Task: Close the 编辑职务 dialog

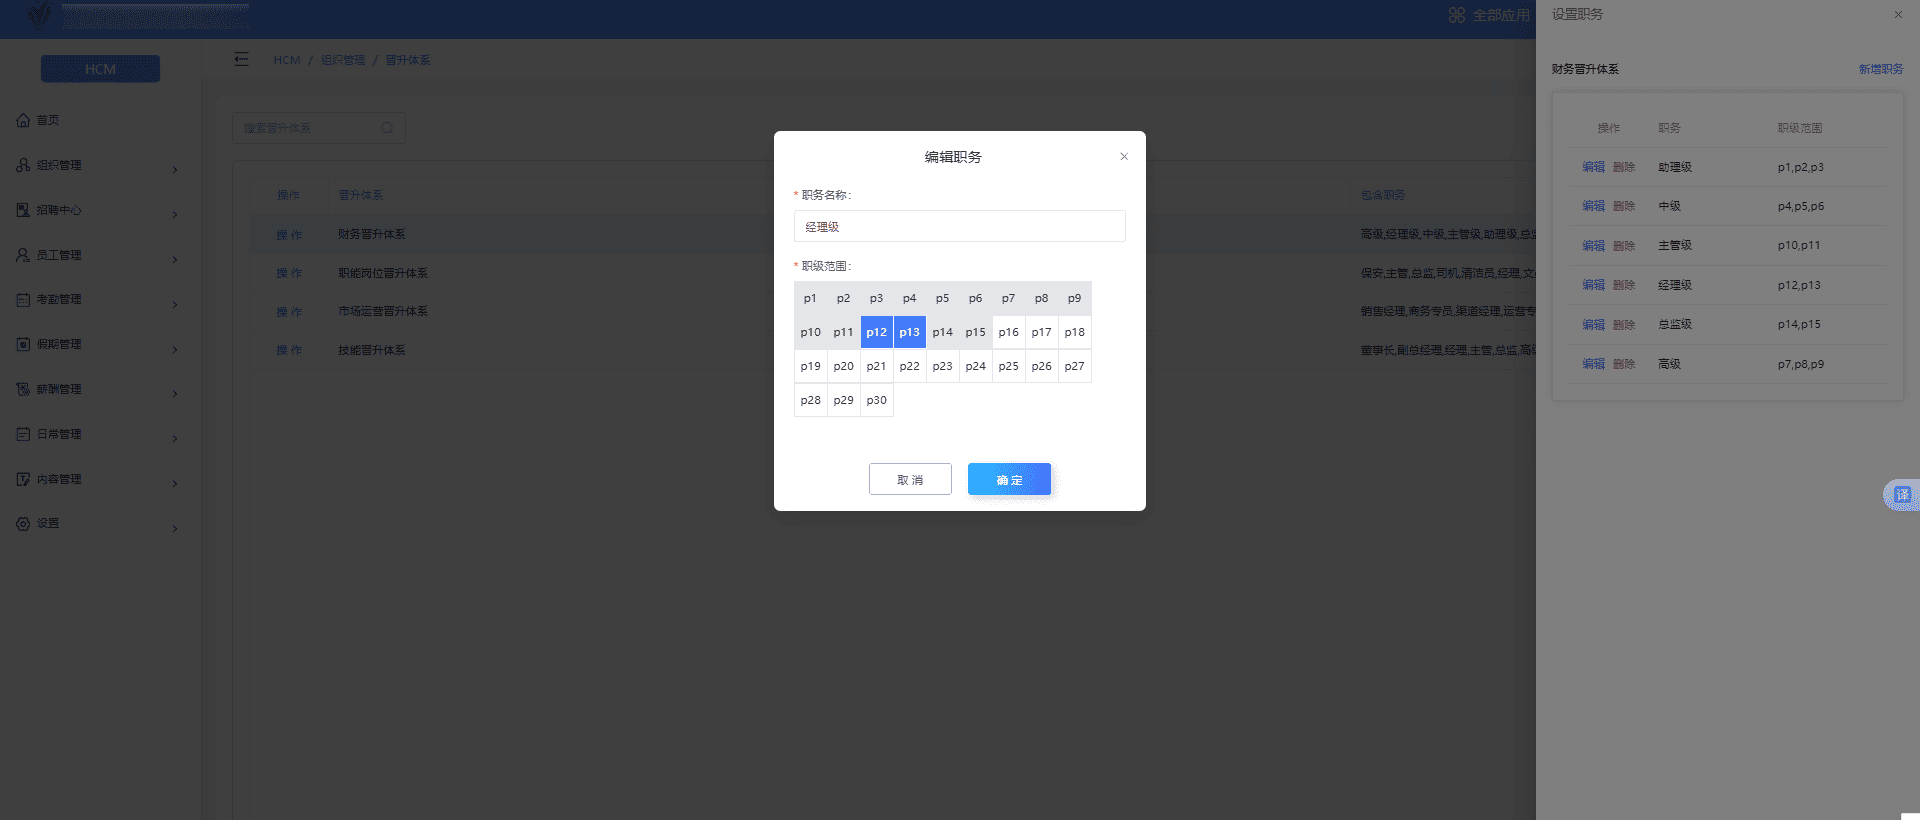Action: pos(1124,157)
